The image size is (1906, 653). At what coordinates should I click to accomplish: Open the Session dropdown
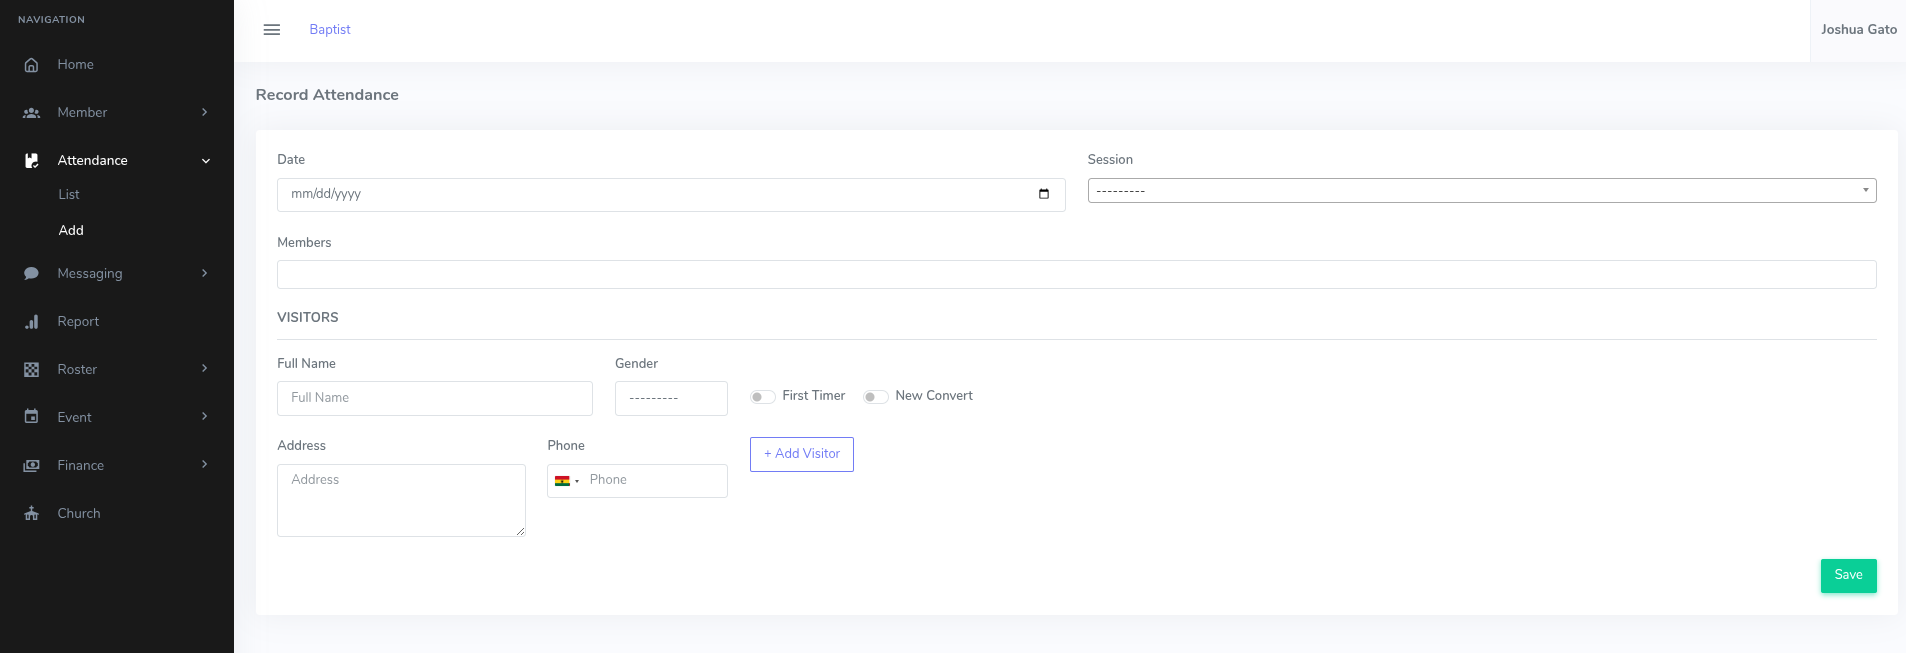(x=1481, y=190)
